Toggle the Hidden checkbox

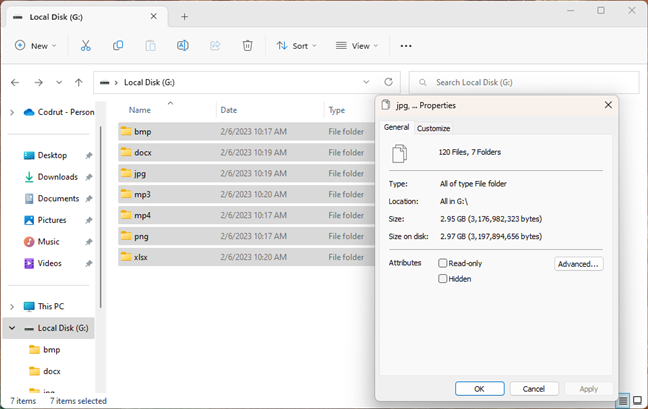443,279
